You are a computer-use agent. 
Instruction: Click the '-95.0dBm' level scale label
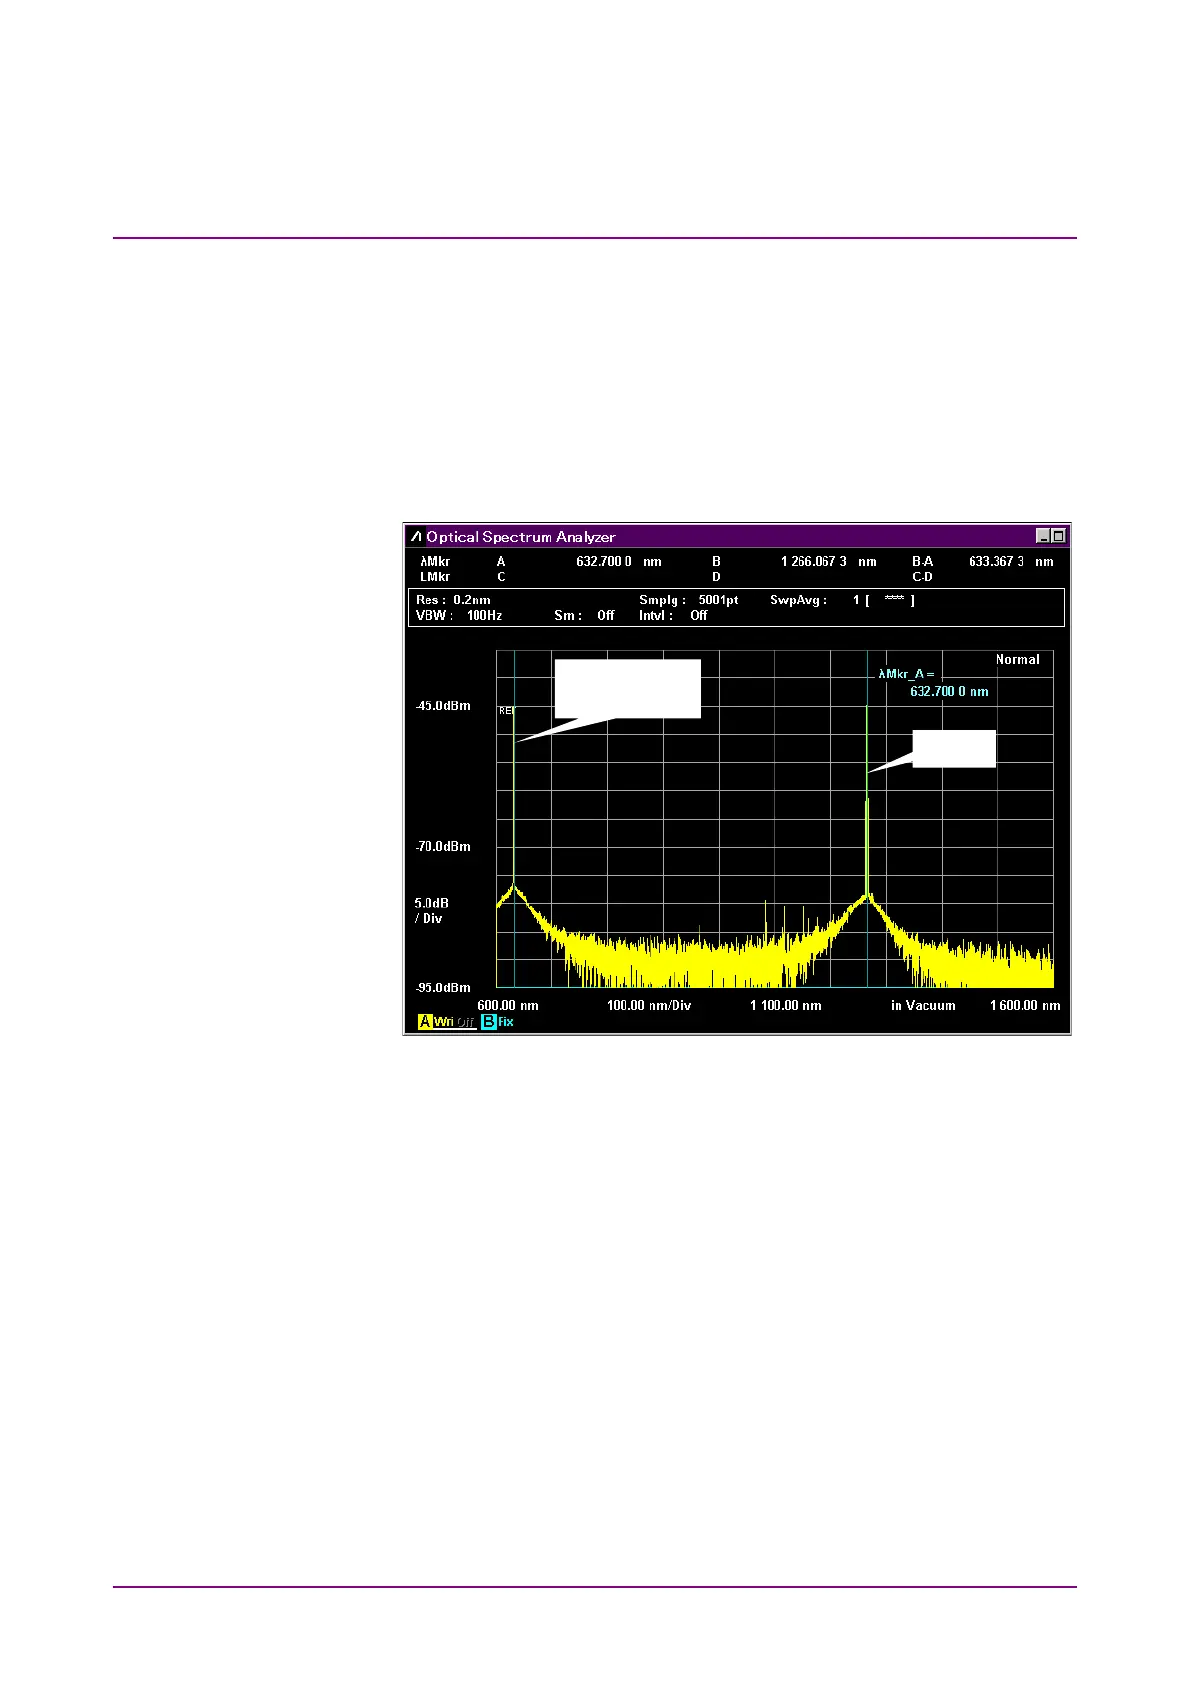[443, 988]
